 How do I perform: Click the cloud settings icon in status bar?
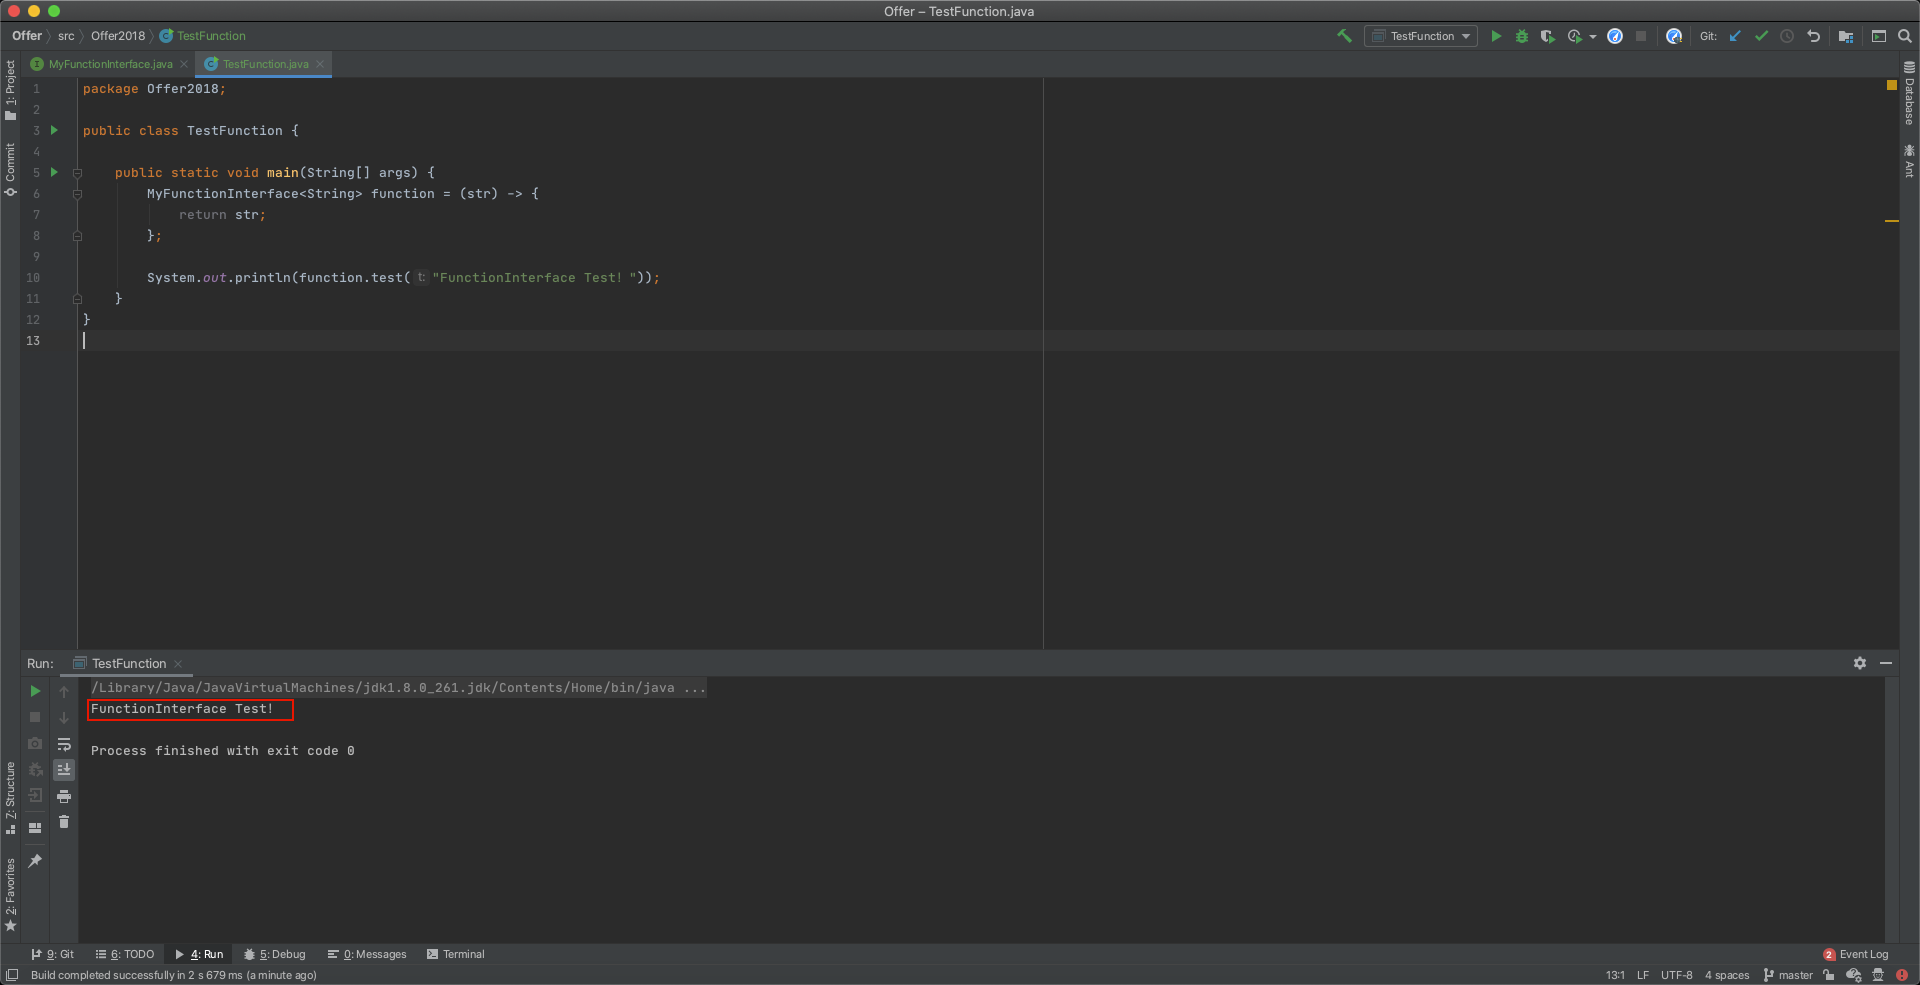(1854, 975)
